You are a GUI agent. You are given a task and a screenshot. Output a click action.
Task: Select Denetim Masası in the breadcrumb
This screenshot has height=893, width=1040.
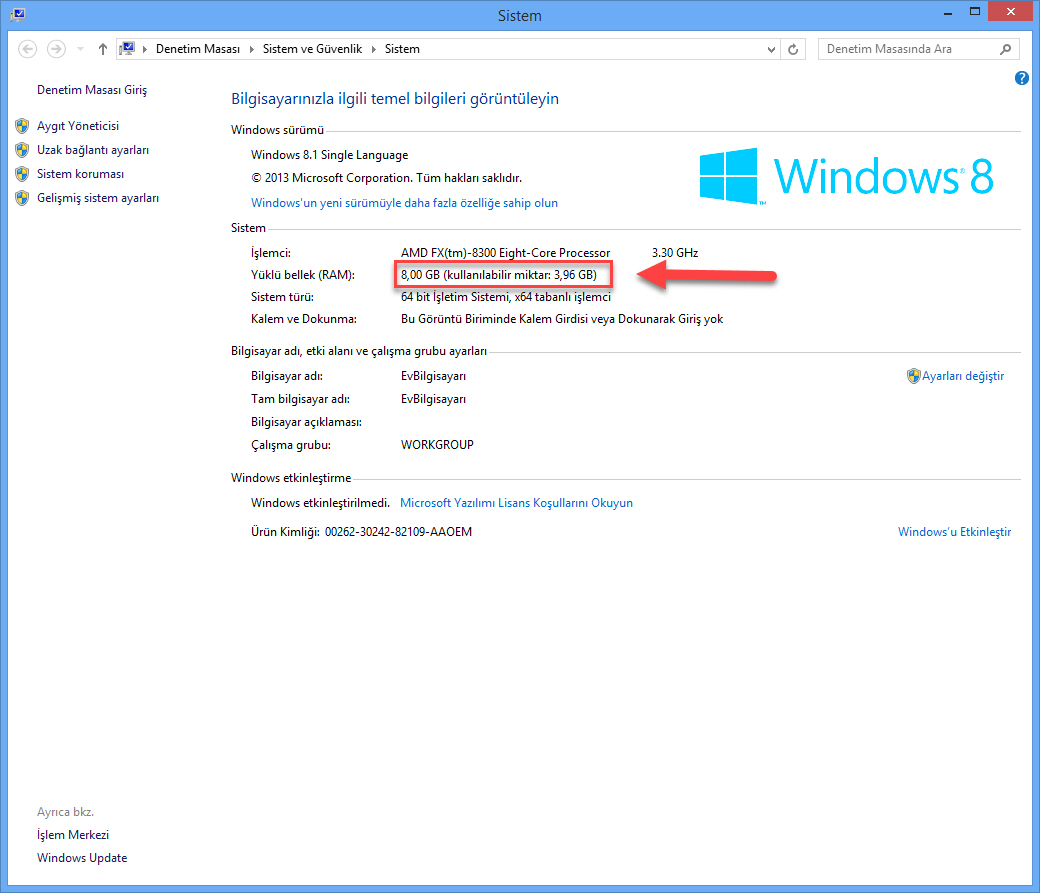pyautogui.click(x=198, y=49)
